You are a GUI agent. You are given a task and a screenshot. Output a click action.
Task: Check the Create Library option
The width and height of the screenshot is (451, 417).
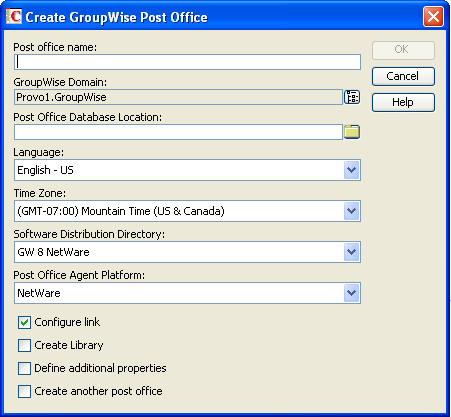(24, 345)
